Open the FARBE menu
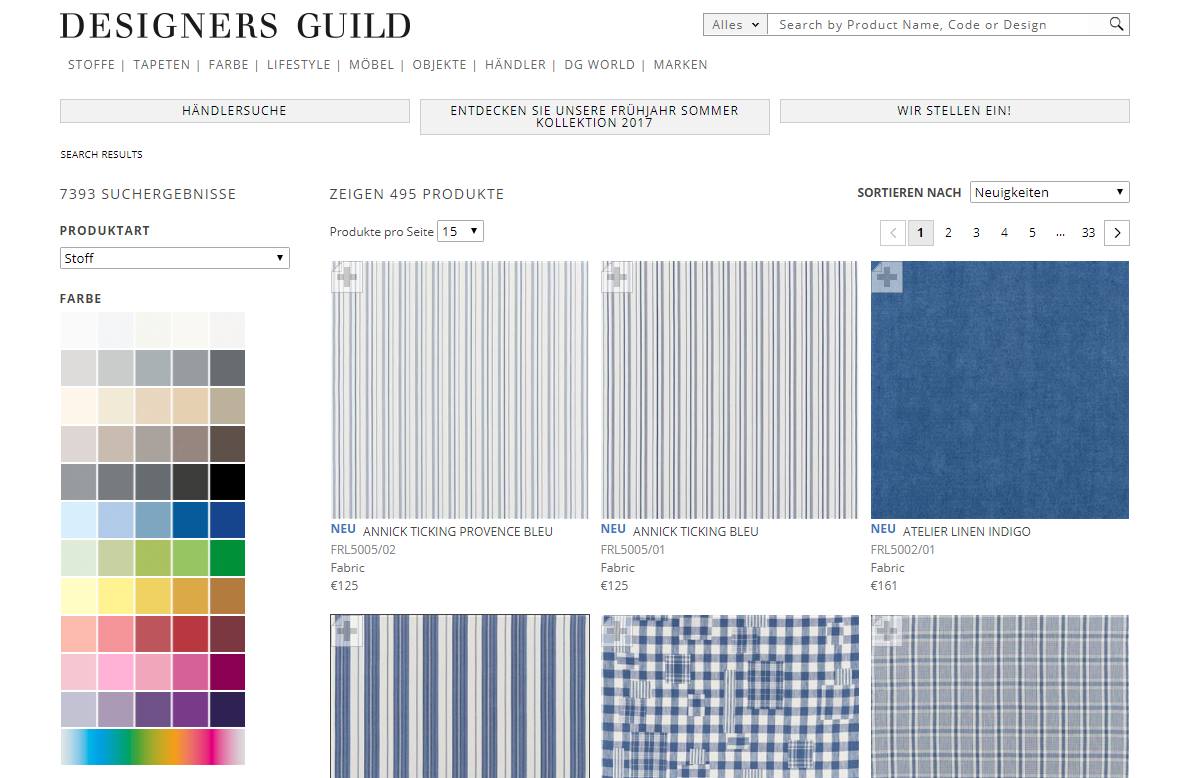1194x778 pixels. pos(228,65)
